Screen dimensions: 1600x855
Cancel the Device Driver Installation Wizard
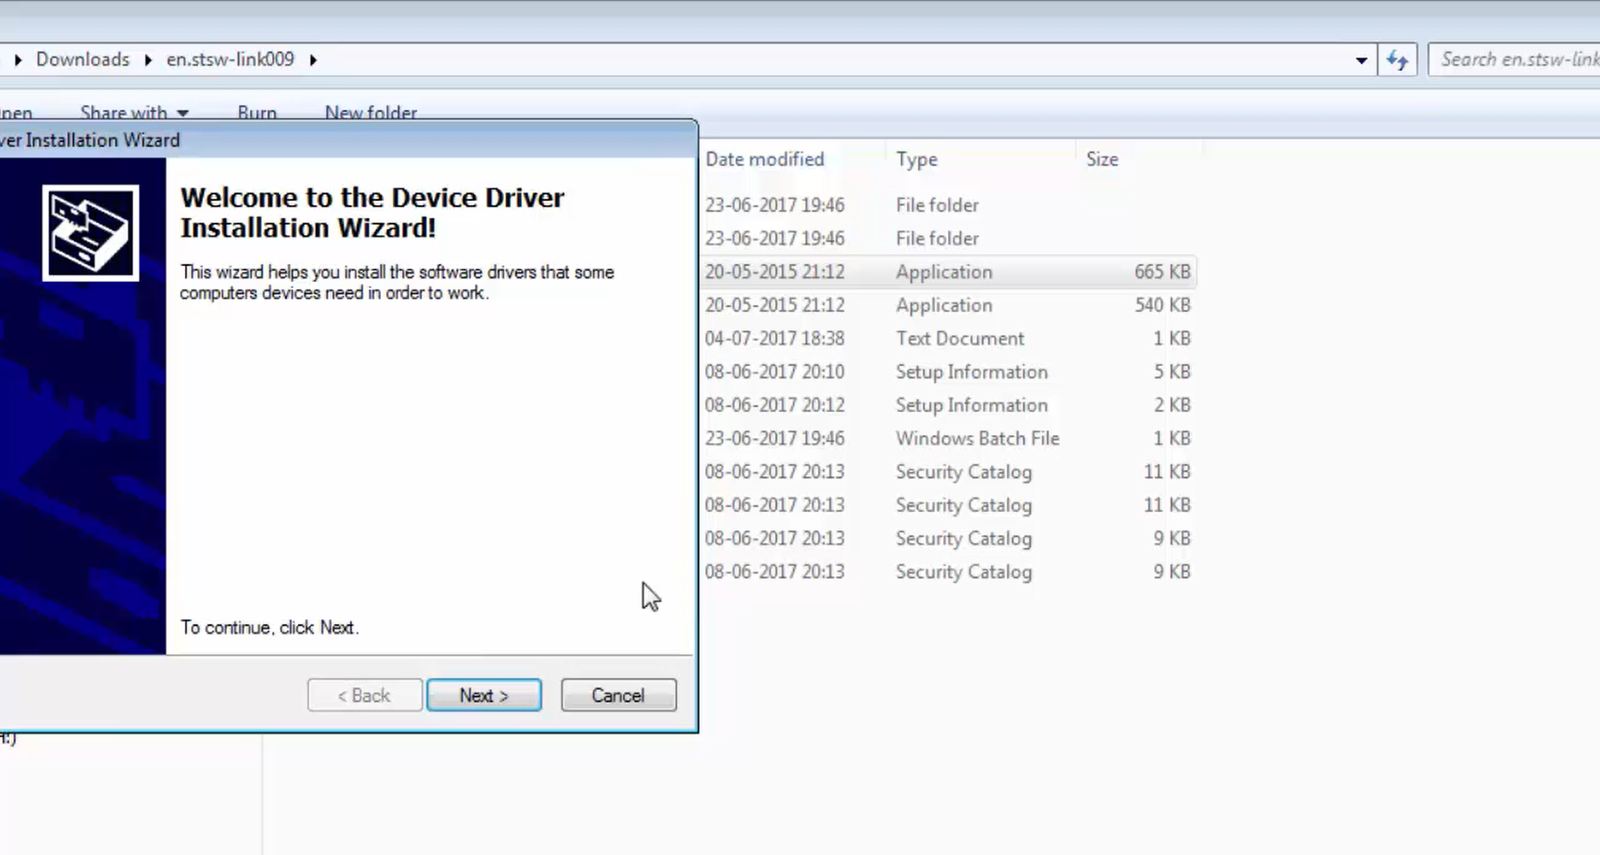click(618, 695)
